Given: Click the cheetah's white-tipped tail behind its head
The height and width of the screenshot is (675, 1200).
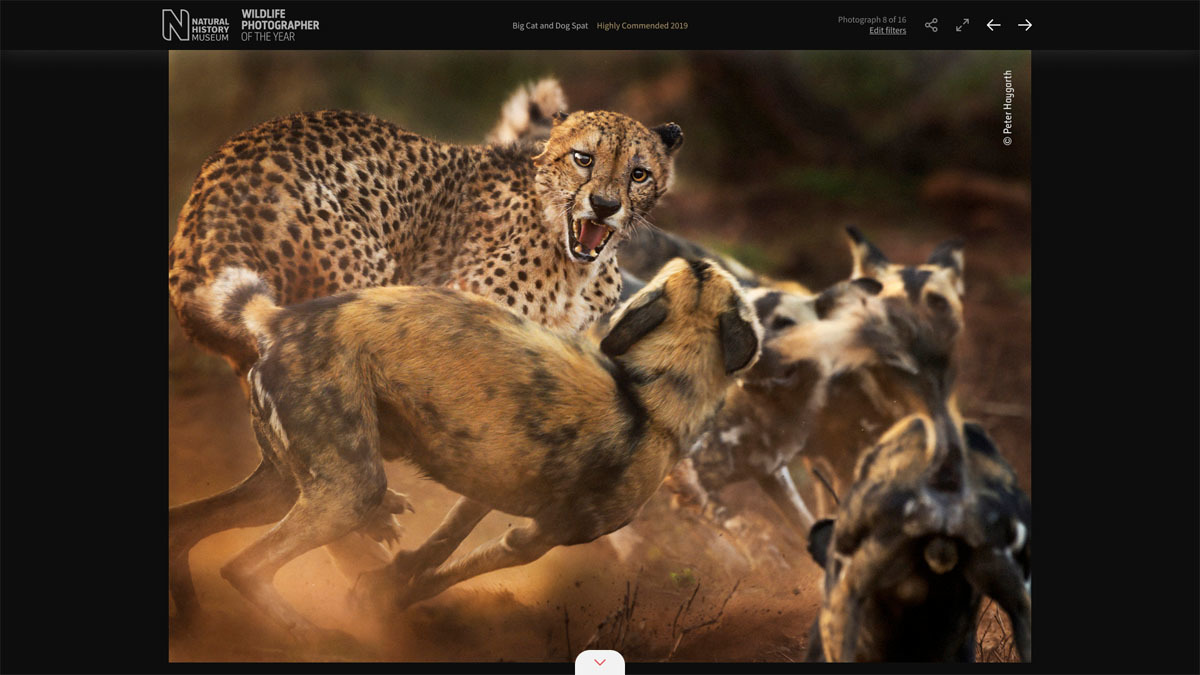Looking at the screenshot, I should pos(535,105).
